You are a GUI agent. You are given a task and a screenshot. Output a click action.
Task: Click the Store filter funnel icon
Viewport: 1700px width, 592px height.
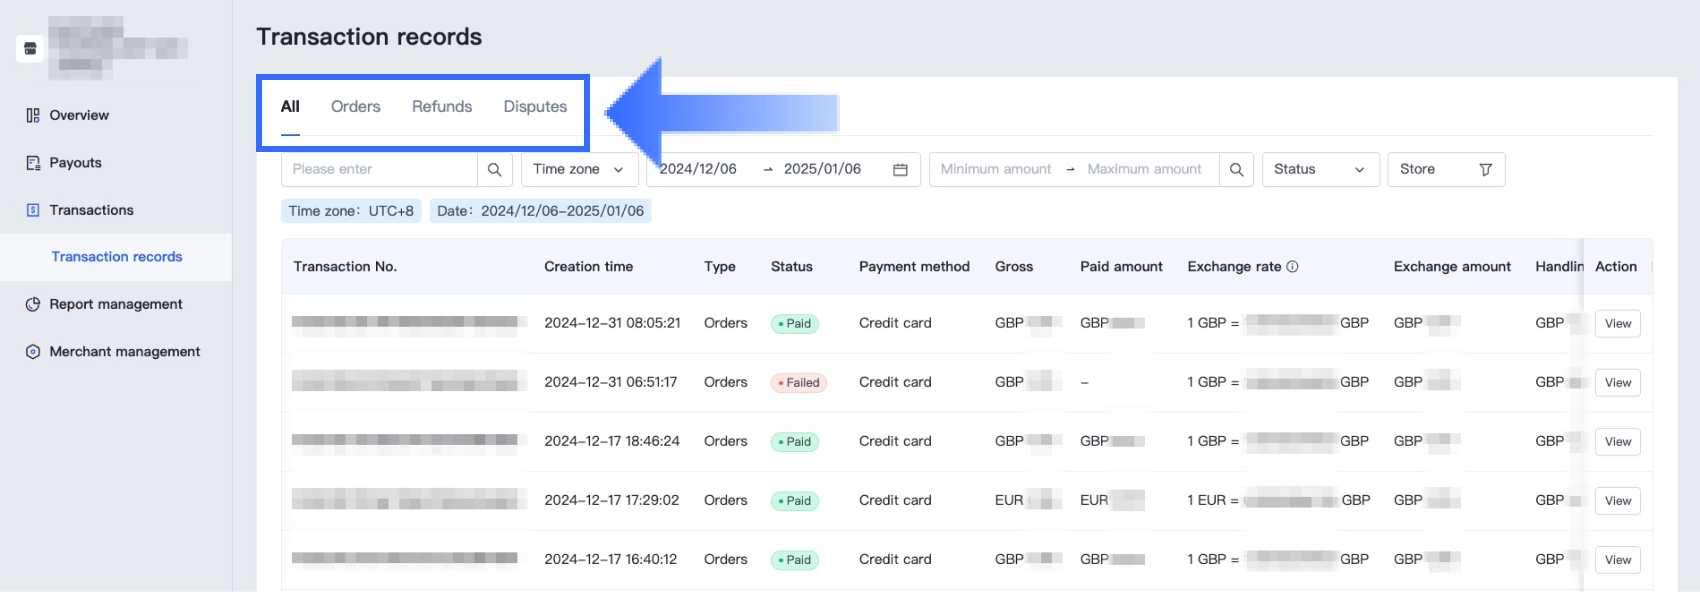click(x=1485, y=170)
